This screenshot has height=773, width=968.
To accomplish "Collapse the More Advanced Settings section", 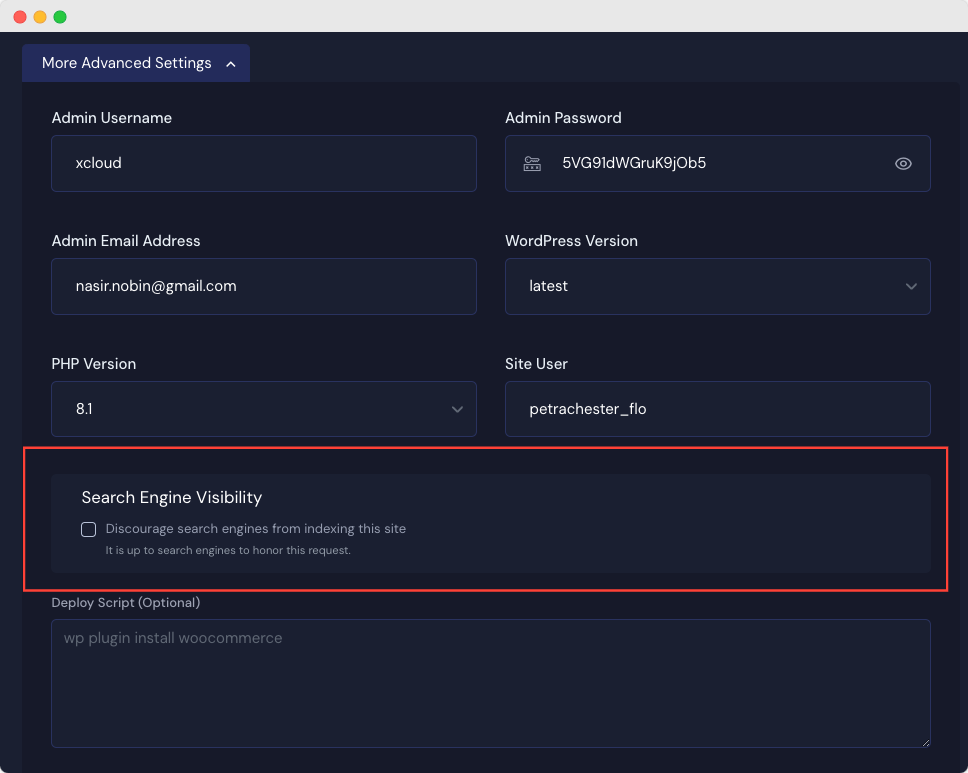I will (135, 62).
